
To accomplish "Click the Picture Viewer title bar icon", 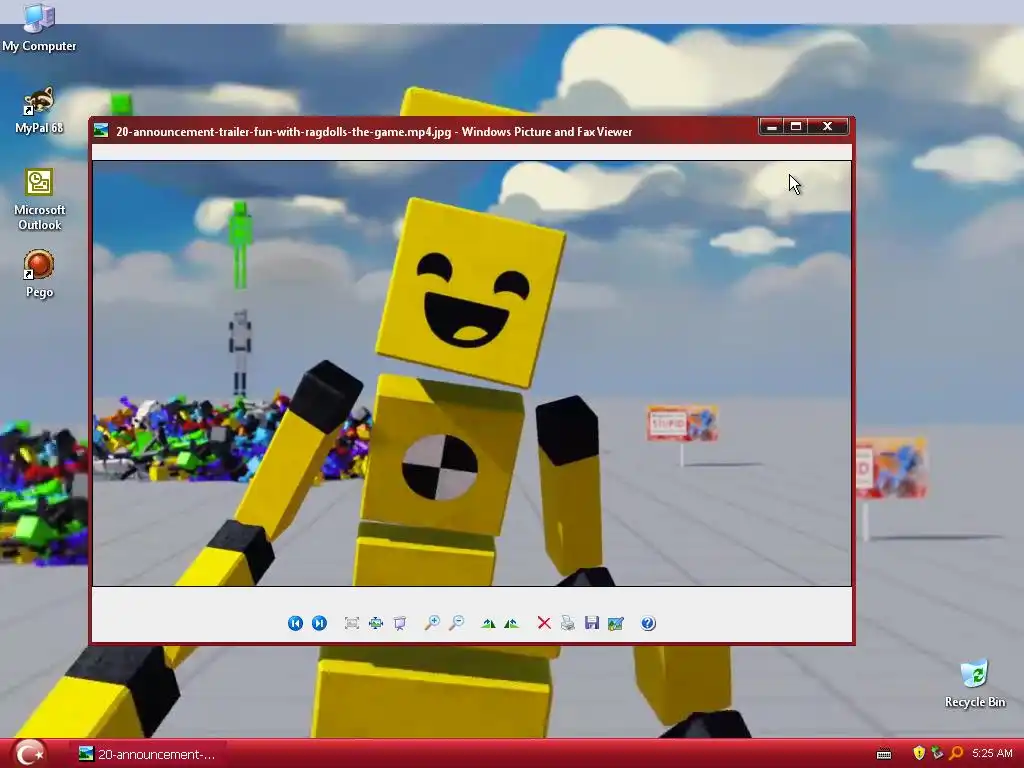I will (x=101, y=131).
